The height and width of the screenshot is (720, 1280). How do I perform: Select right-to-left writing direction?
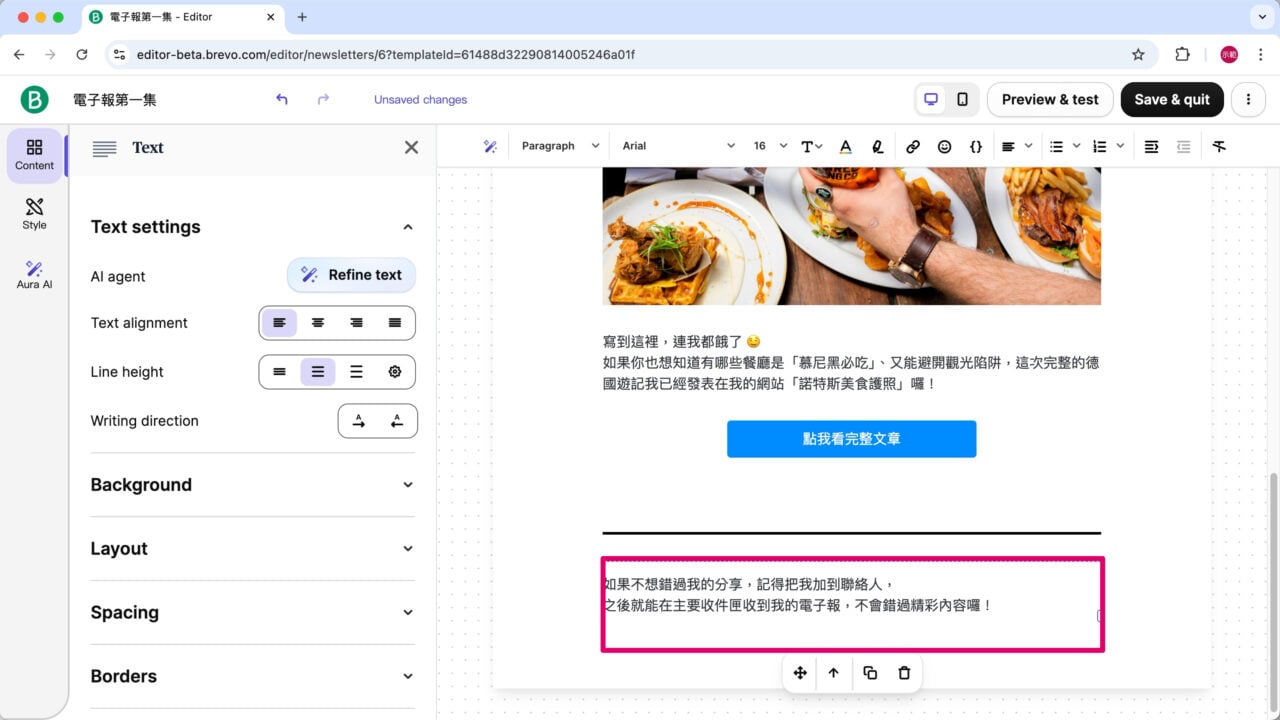tap(397, 421)
